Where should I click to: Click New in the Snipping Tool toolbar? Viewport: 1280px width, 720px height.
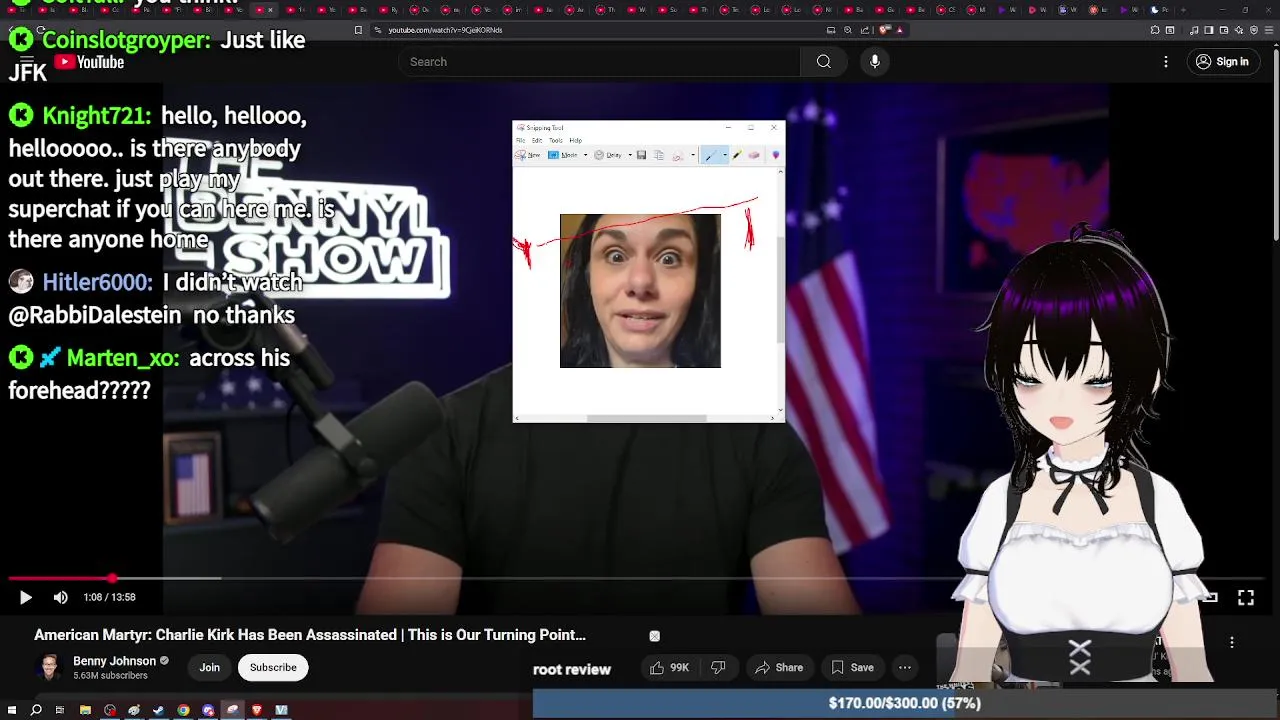click(527, 155)
